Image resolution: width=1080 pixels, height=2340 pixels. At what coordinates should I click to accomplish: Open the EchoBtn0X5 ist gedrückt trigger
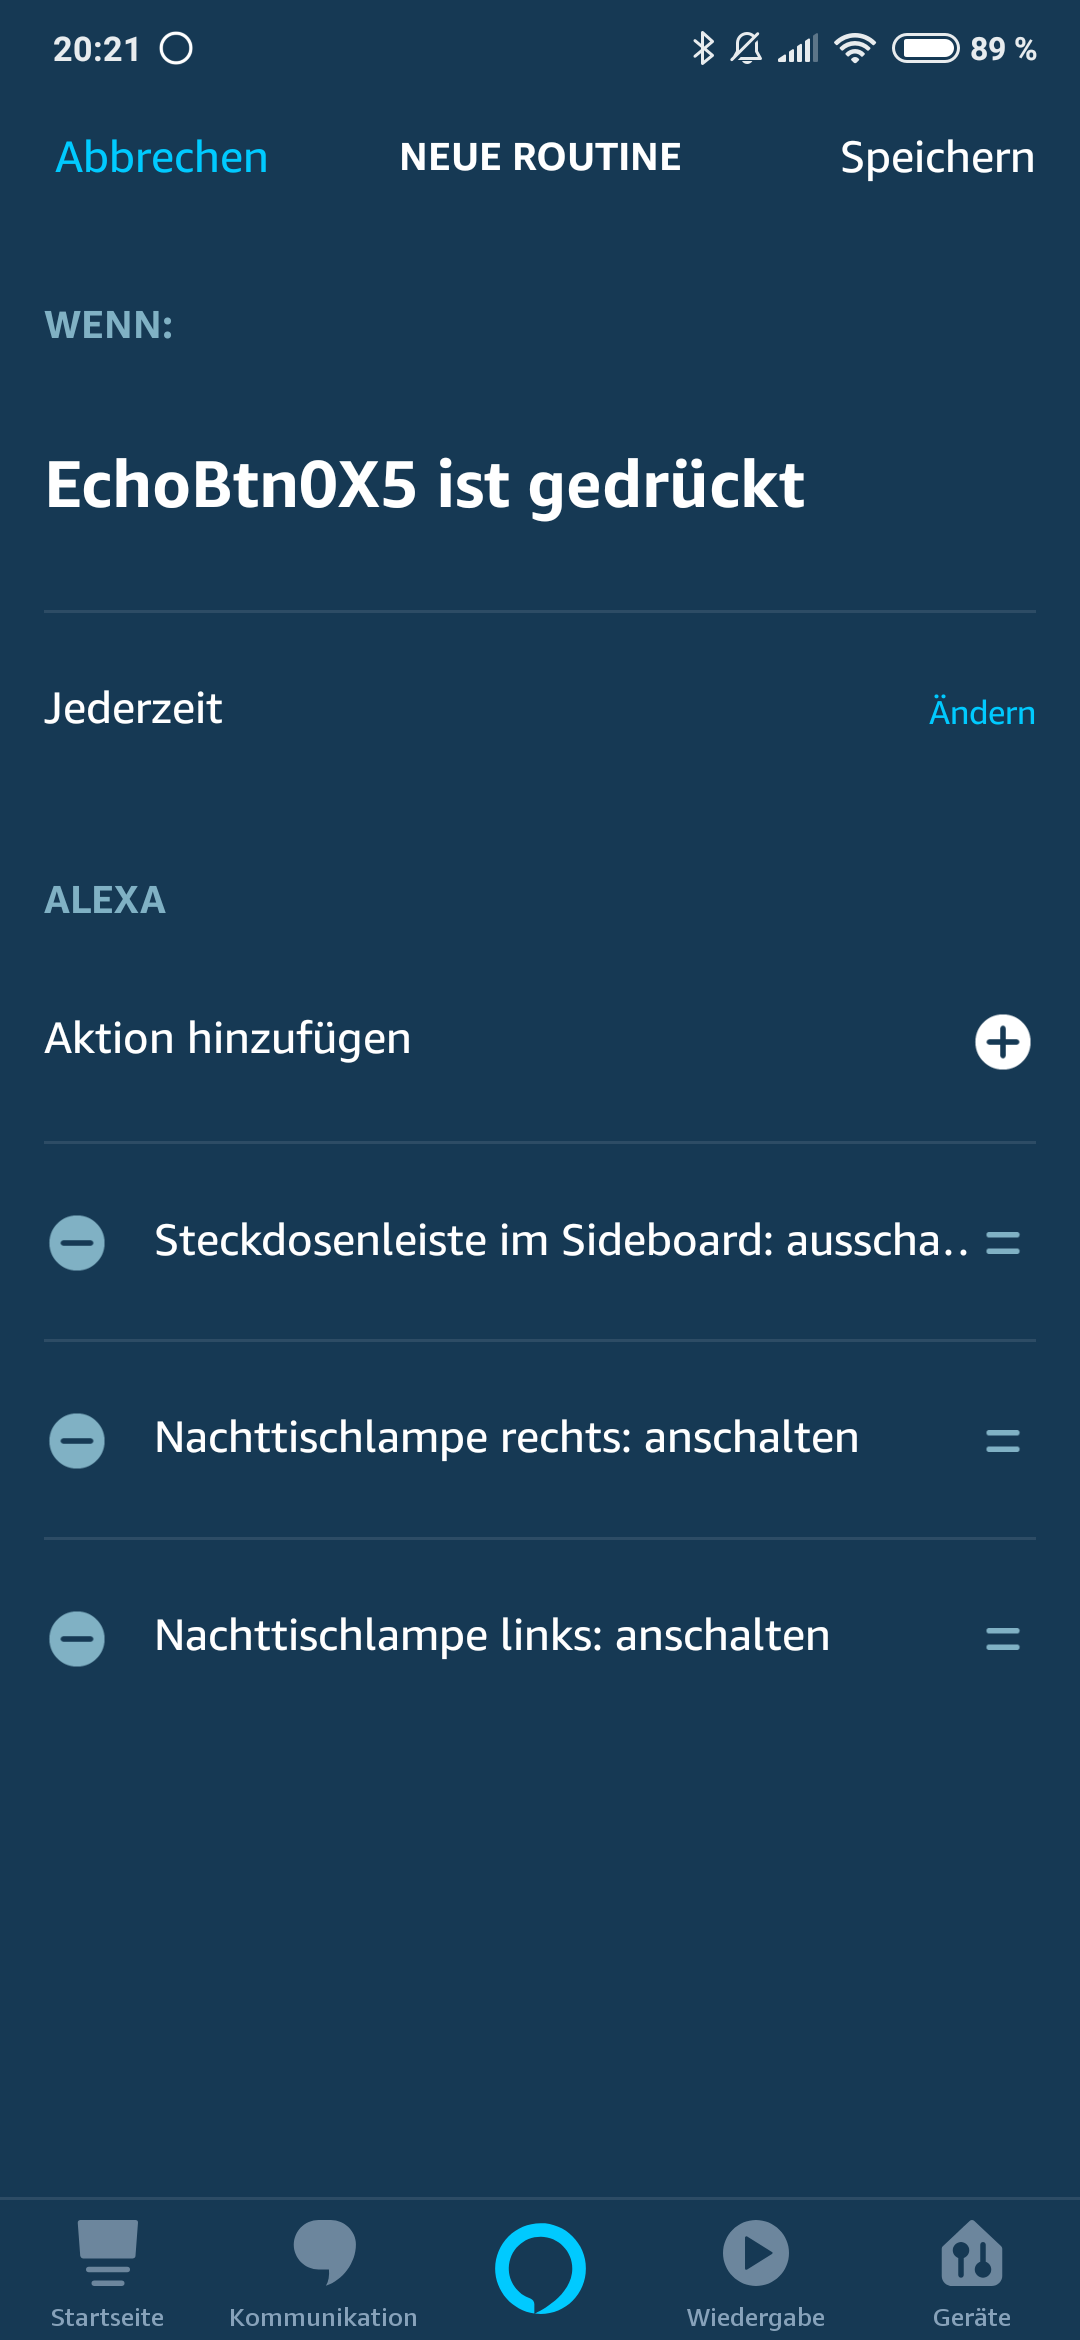point(425,485)
